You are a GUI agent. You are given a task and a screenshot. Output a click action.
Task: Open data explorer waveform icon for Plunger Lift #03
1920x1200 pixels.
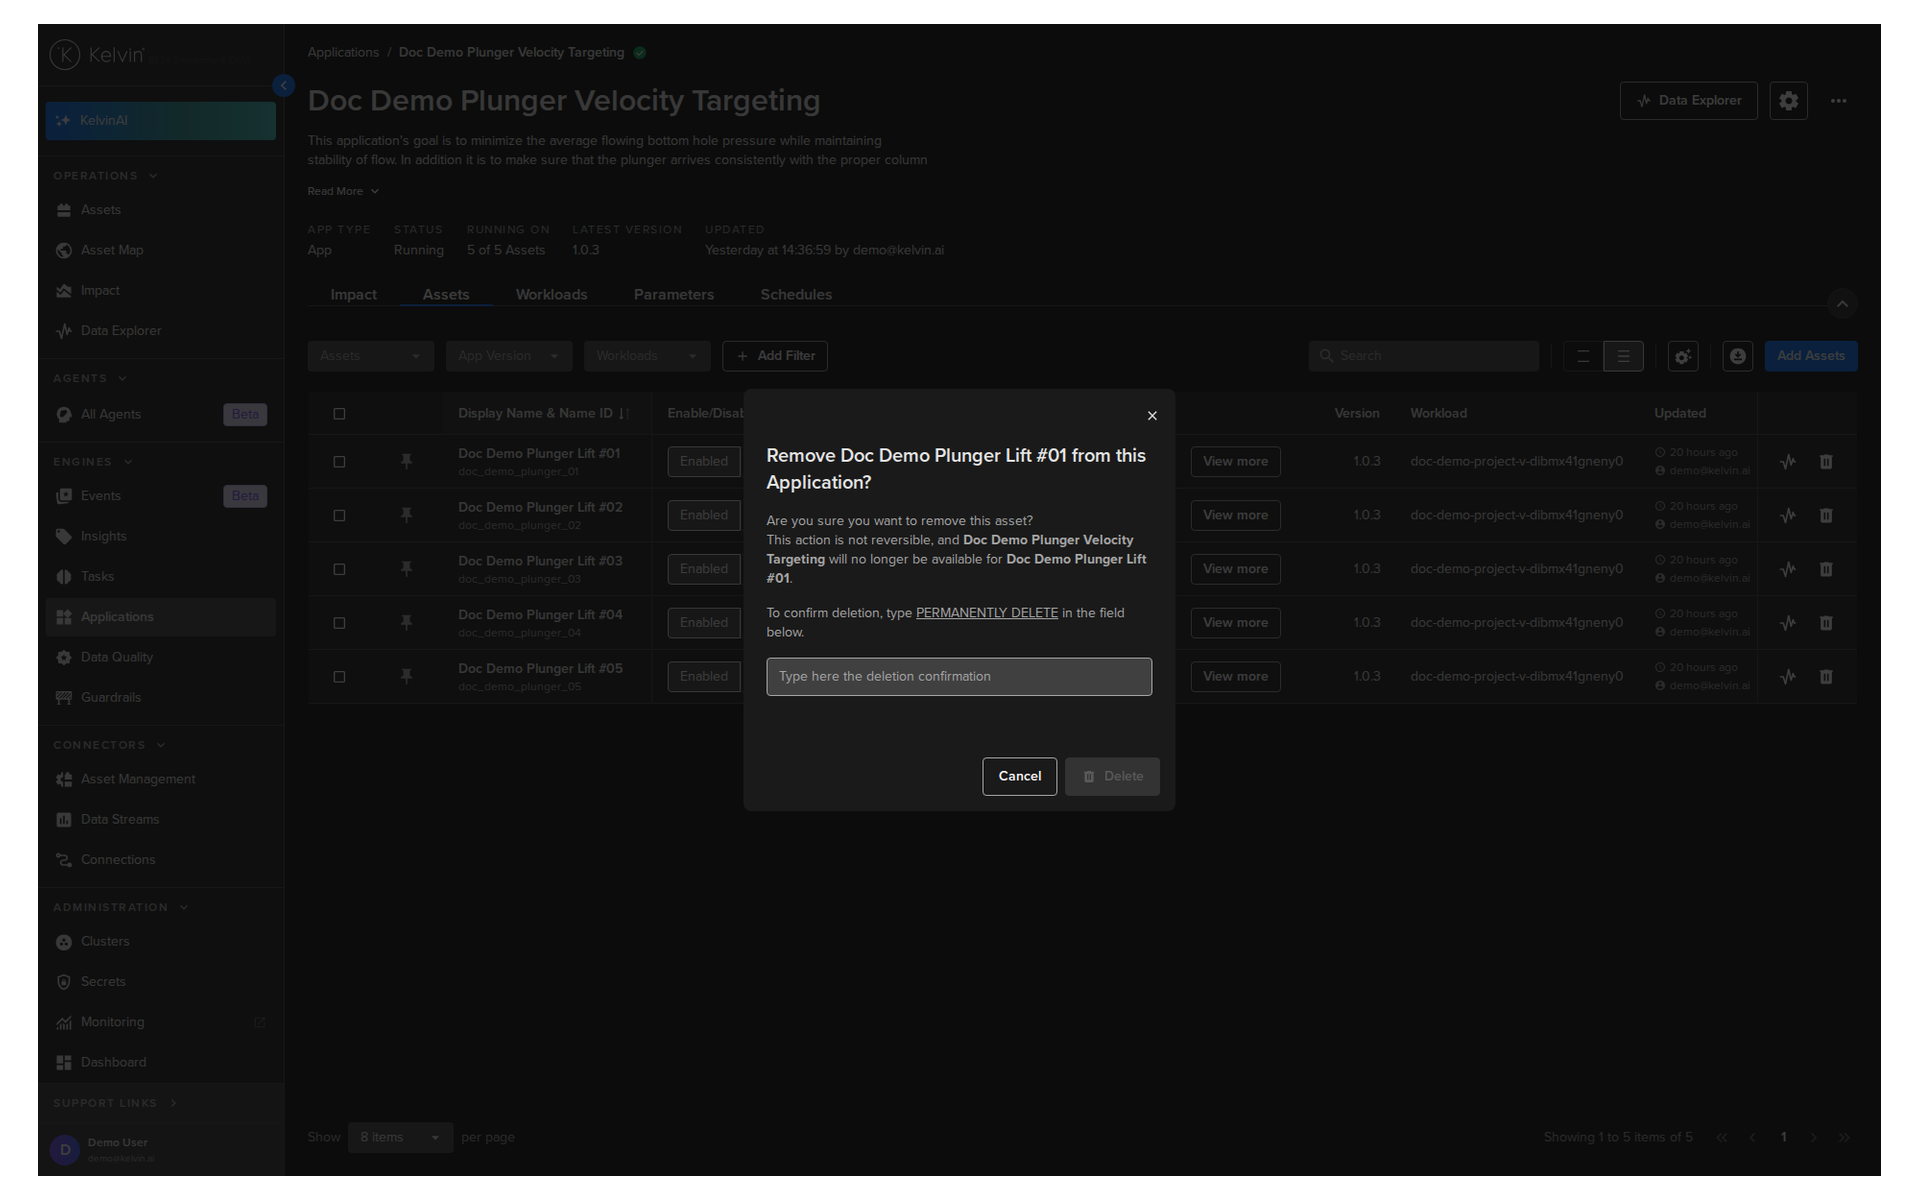click(x=1788, y=569)
